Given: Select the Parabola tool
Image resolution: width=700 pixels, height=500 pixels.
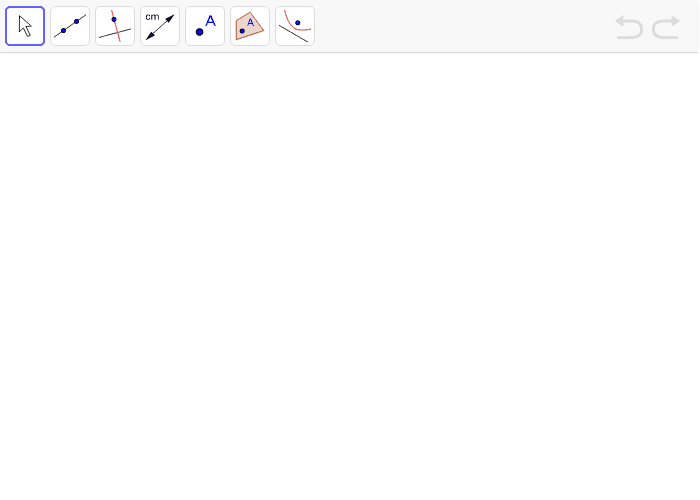Looking at the screenshot, I should pos(295,26).
